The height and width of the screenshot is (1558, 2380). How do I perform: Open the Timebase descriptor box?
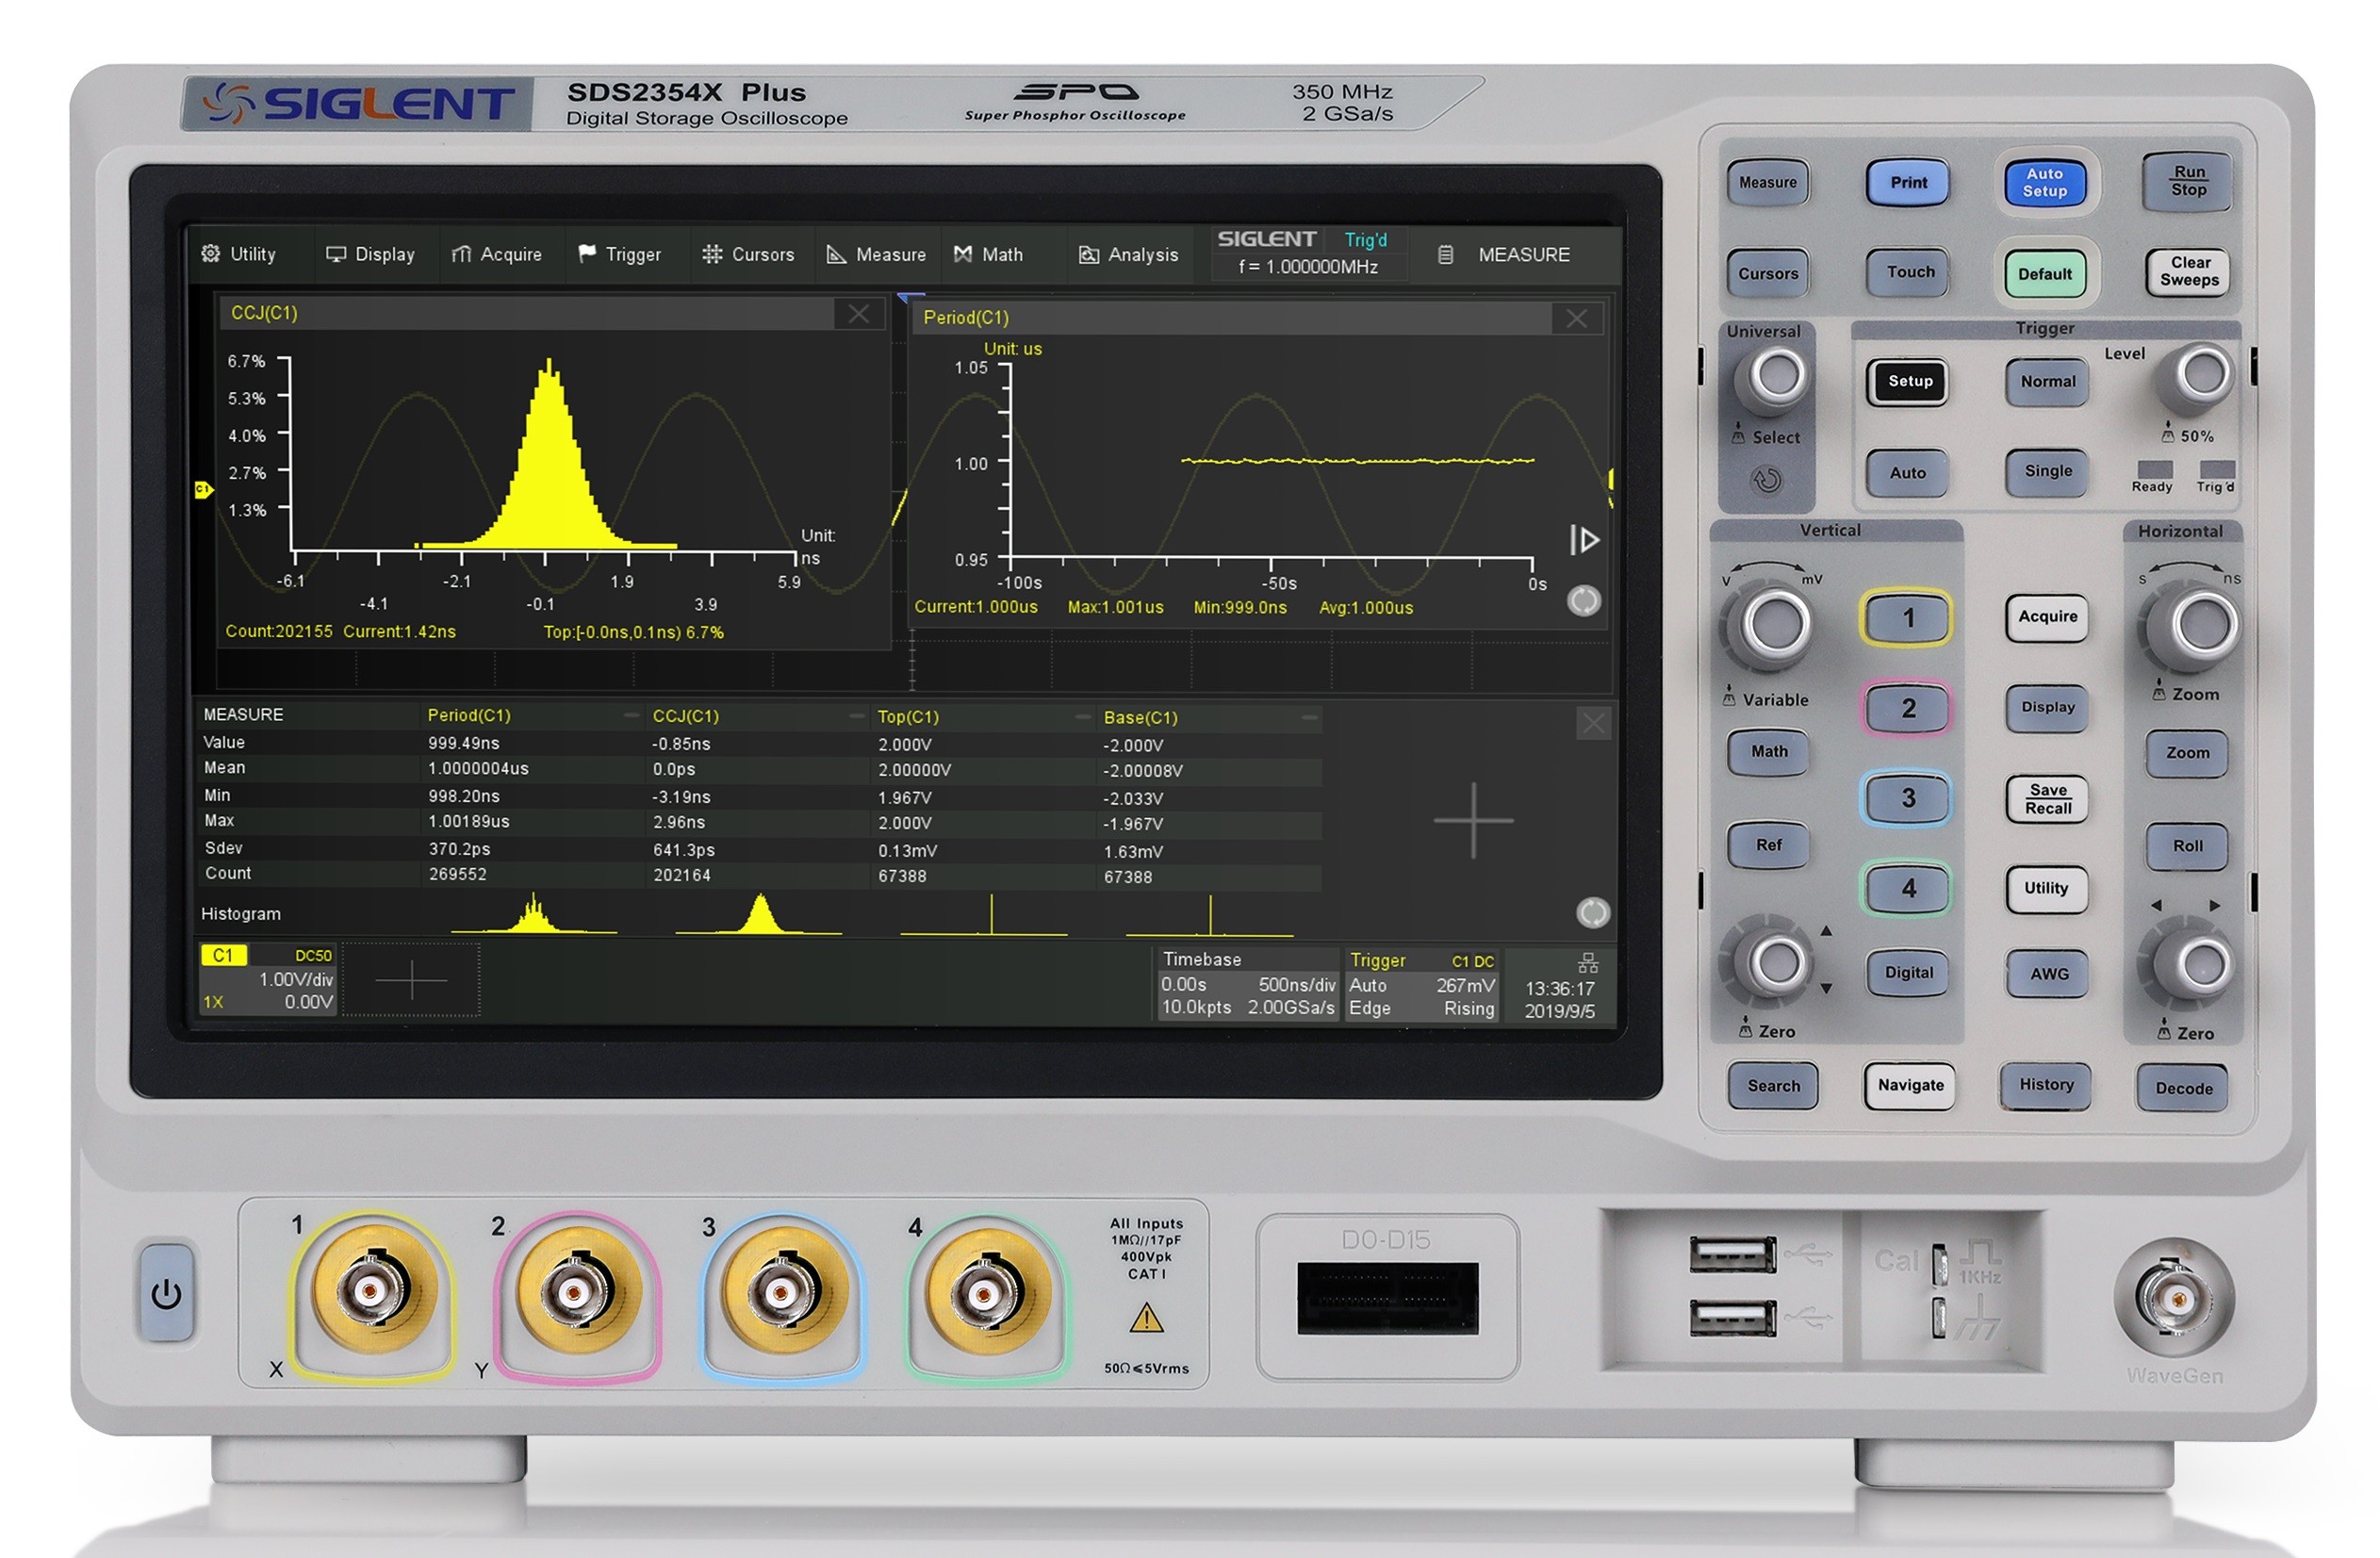tap(1247, 984)
